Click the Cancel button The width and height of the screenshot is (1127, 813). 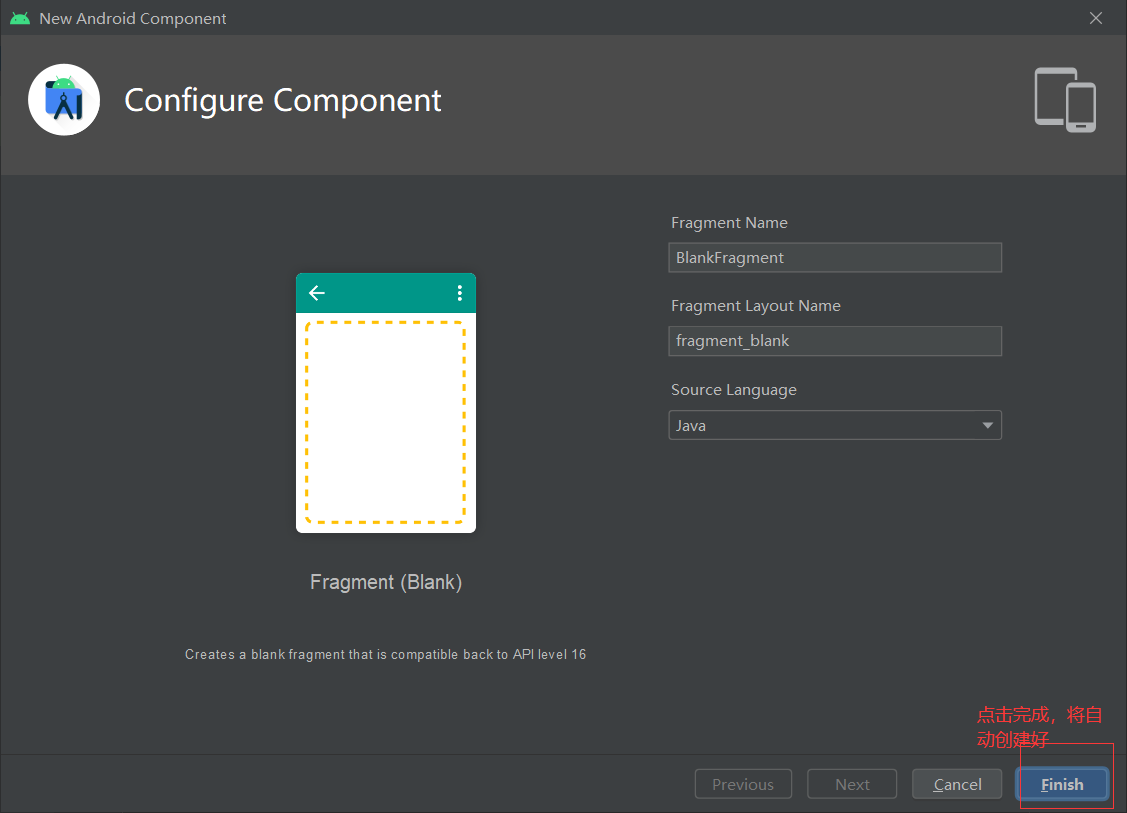click(x=957, y=784)
